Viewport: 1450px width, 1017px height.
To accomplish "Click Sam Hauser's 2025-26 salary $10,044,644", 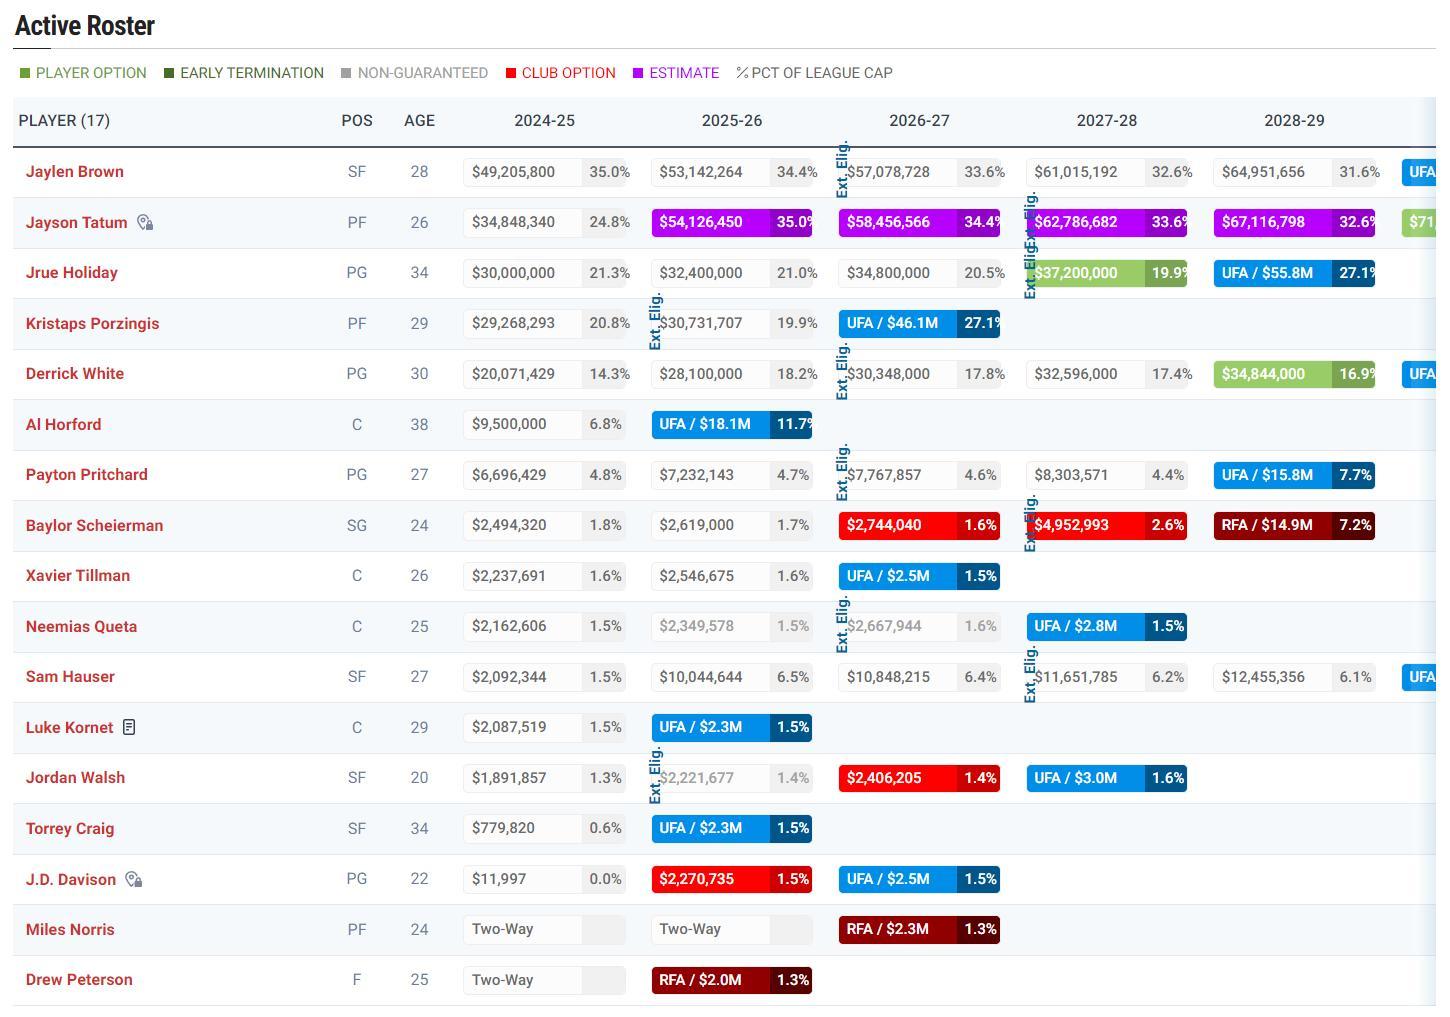I will (710, 677).
